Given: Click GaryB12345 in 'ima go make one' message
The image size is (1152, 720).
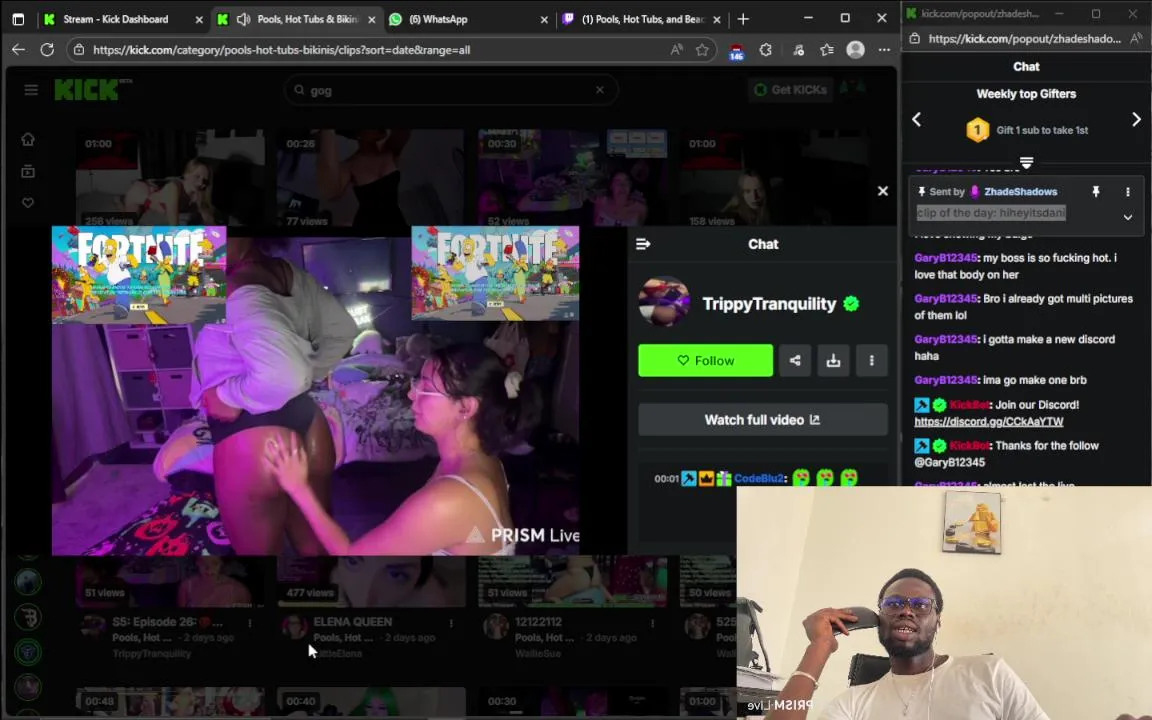Looking at the screenshot, I should pos(946,380).
